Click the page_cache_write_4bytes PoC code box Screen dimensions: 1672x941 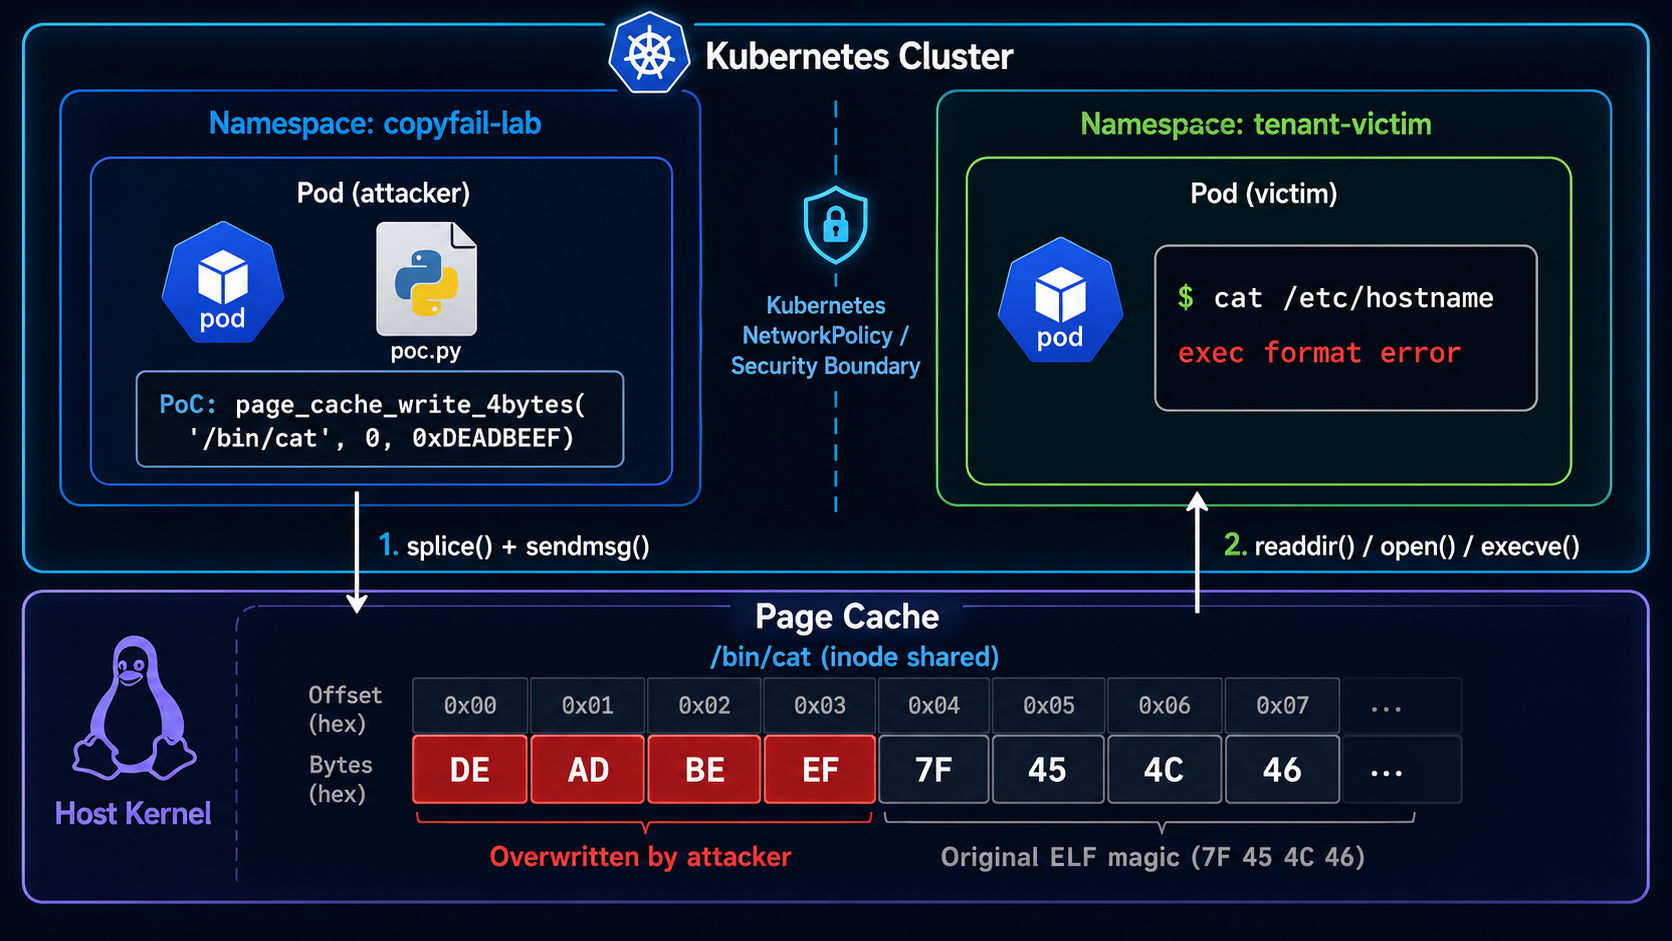point(380,419)
